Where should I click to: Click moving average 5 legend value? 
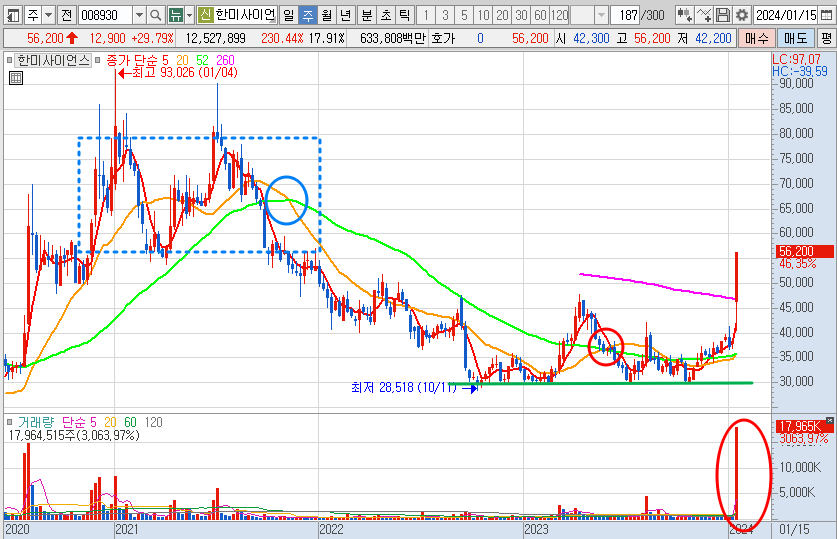click(165, 60)
